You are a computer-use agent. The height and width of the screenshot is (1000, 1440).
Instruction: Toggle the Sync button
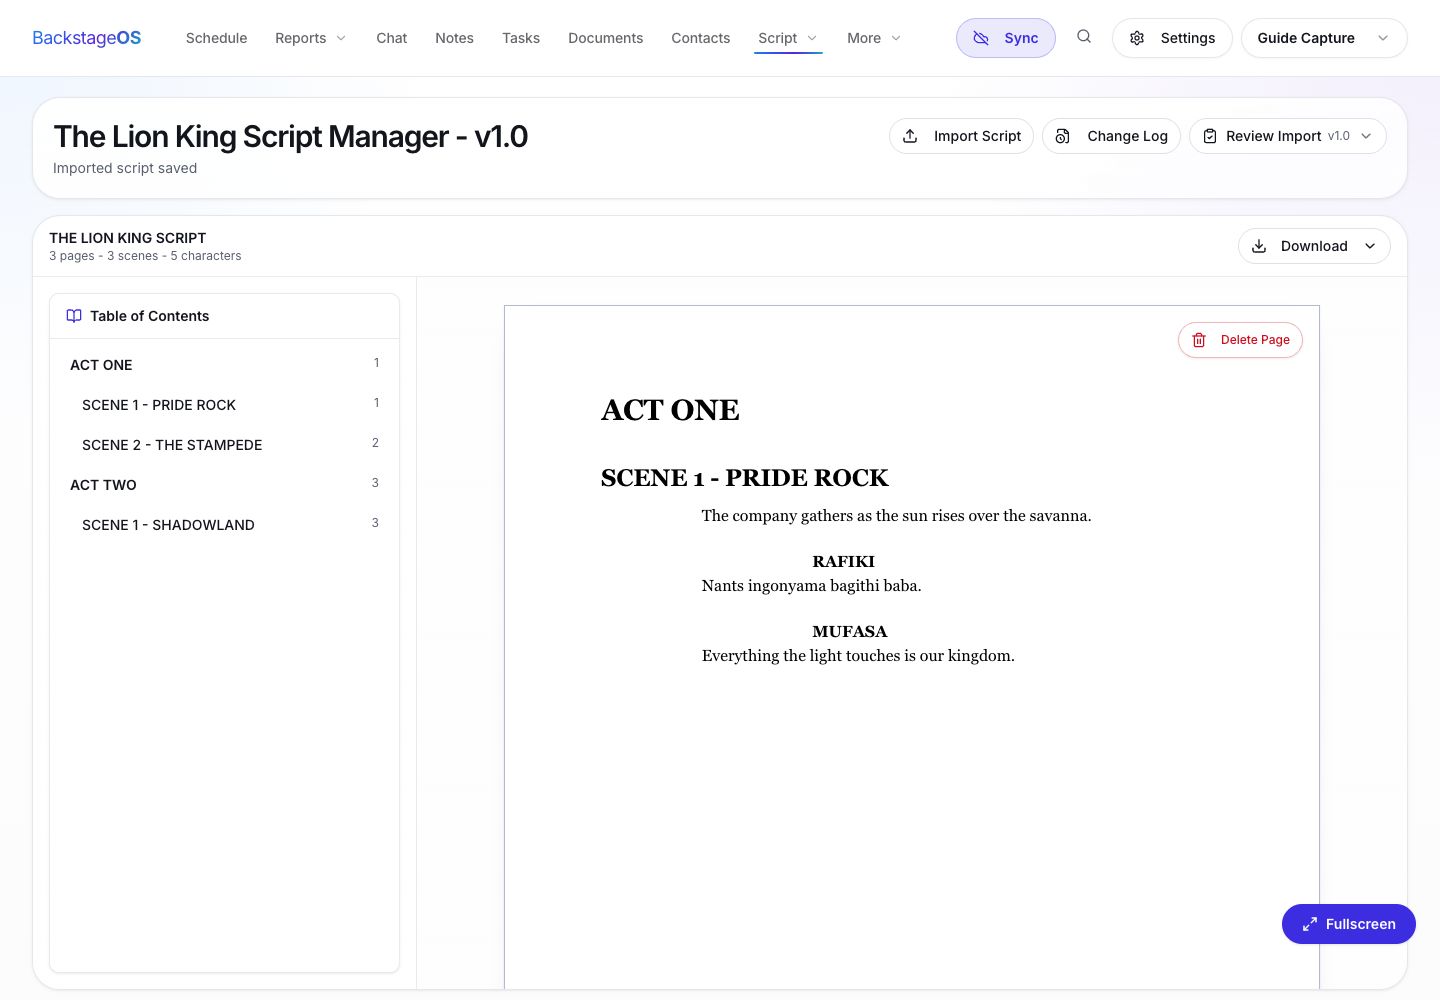coord(1006,38)
